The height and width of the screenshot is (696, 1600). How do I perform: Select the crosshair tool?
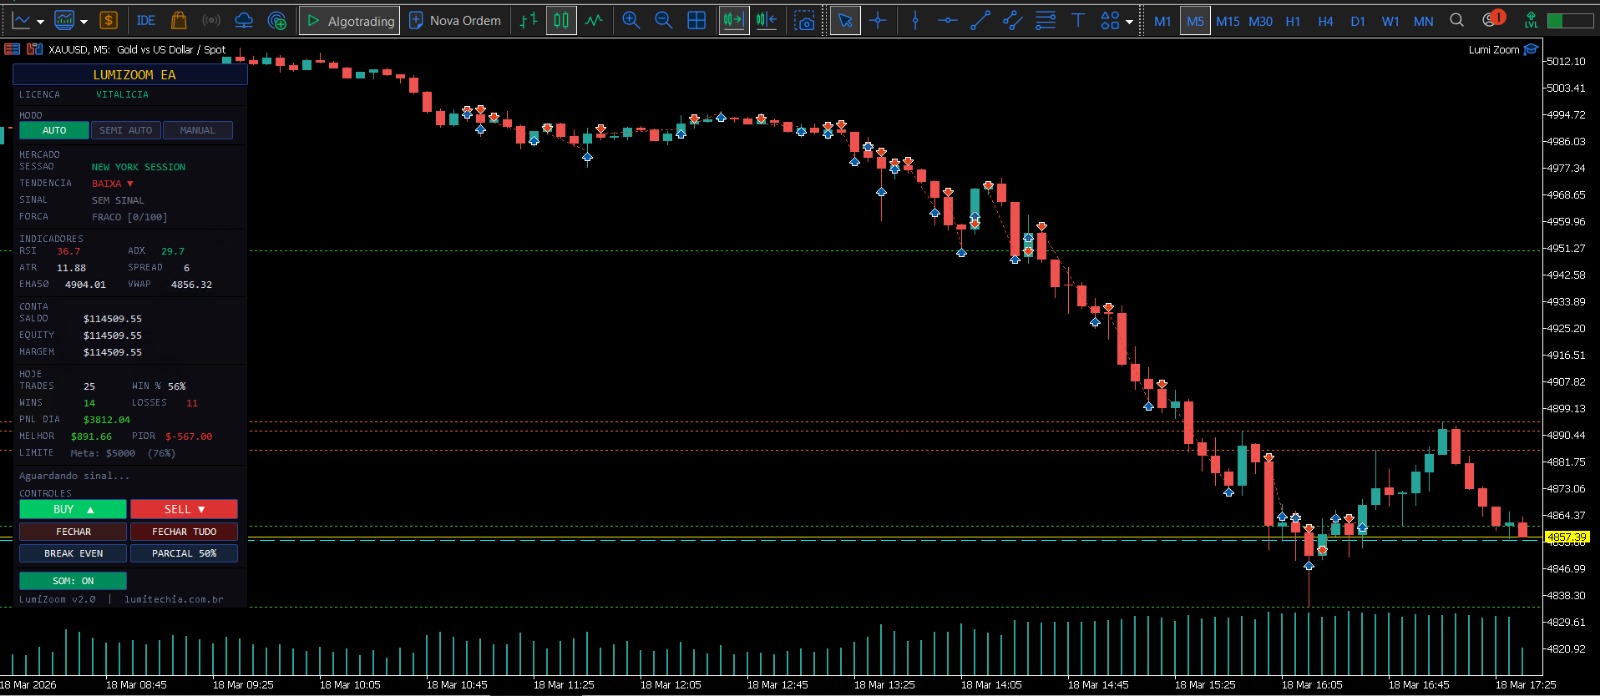click(878, 20)
